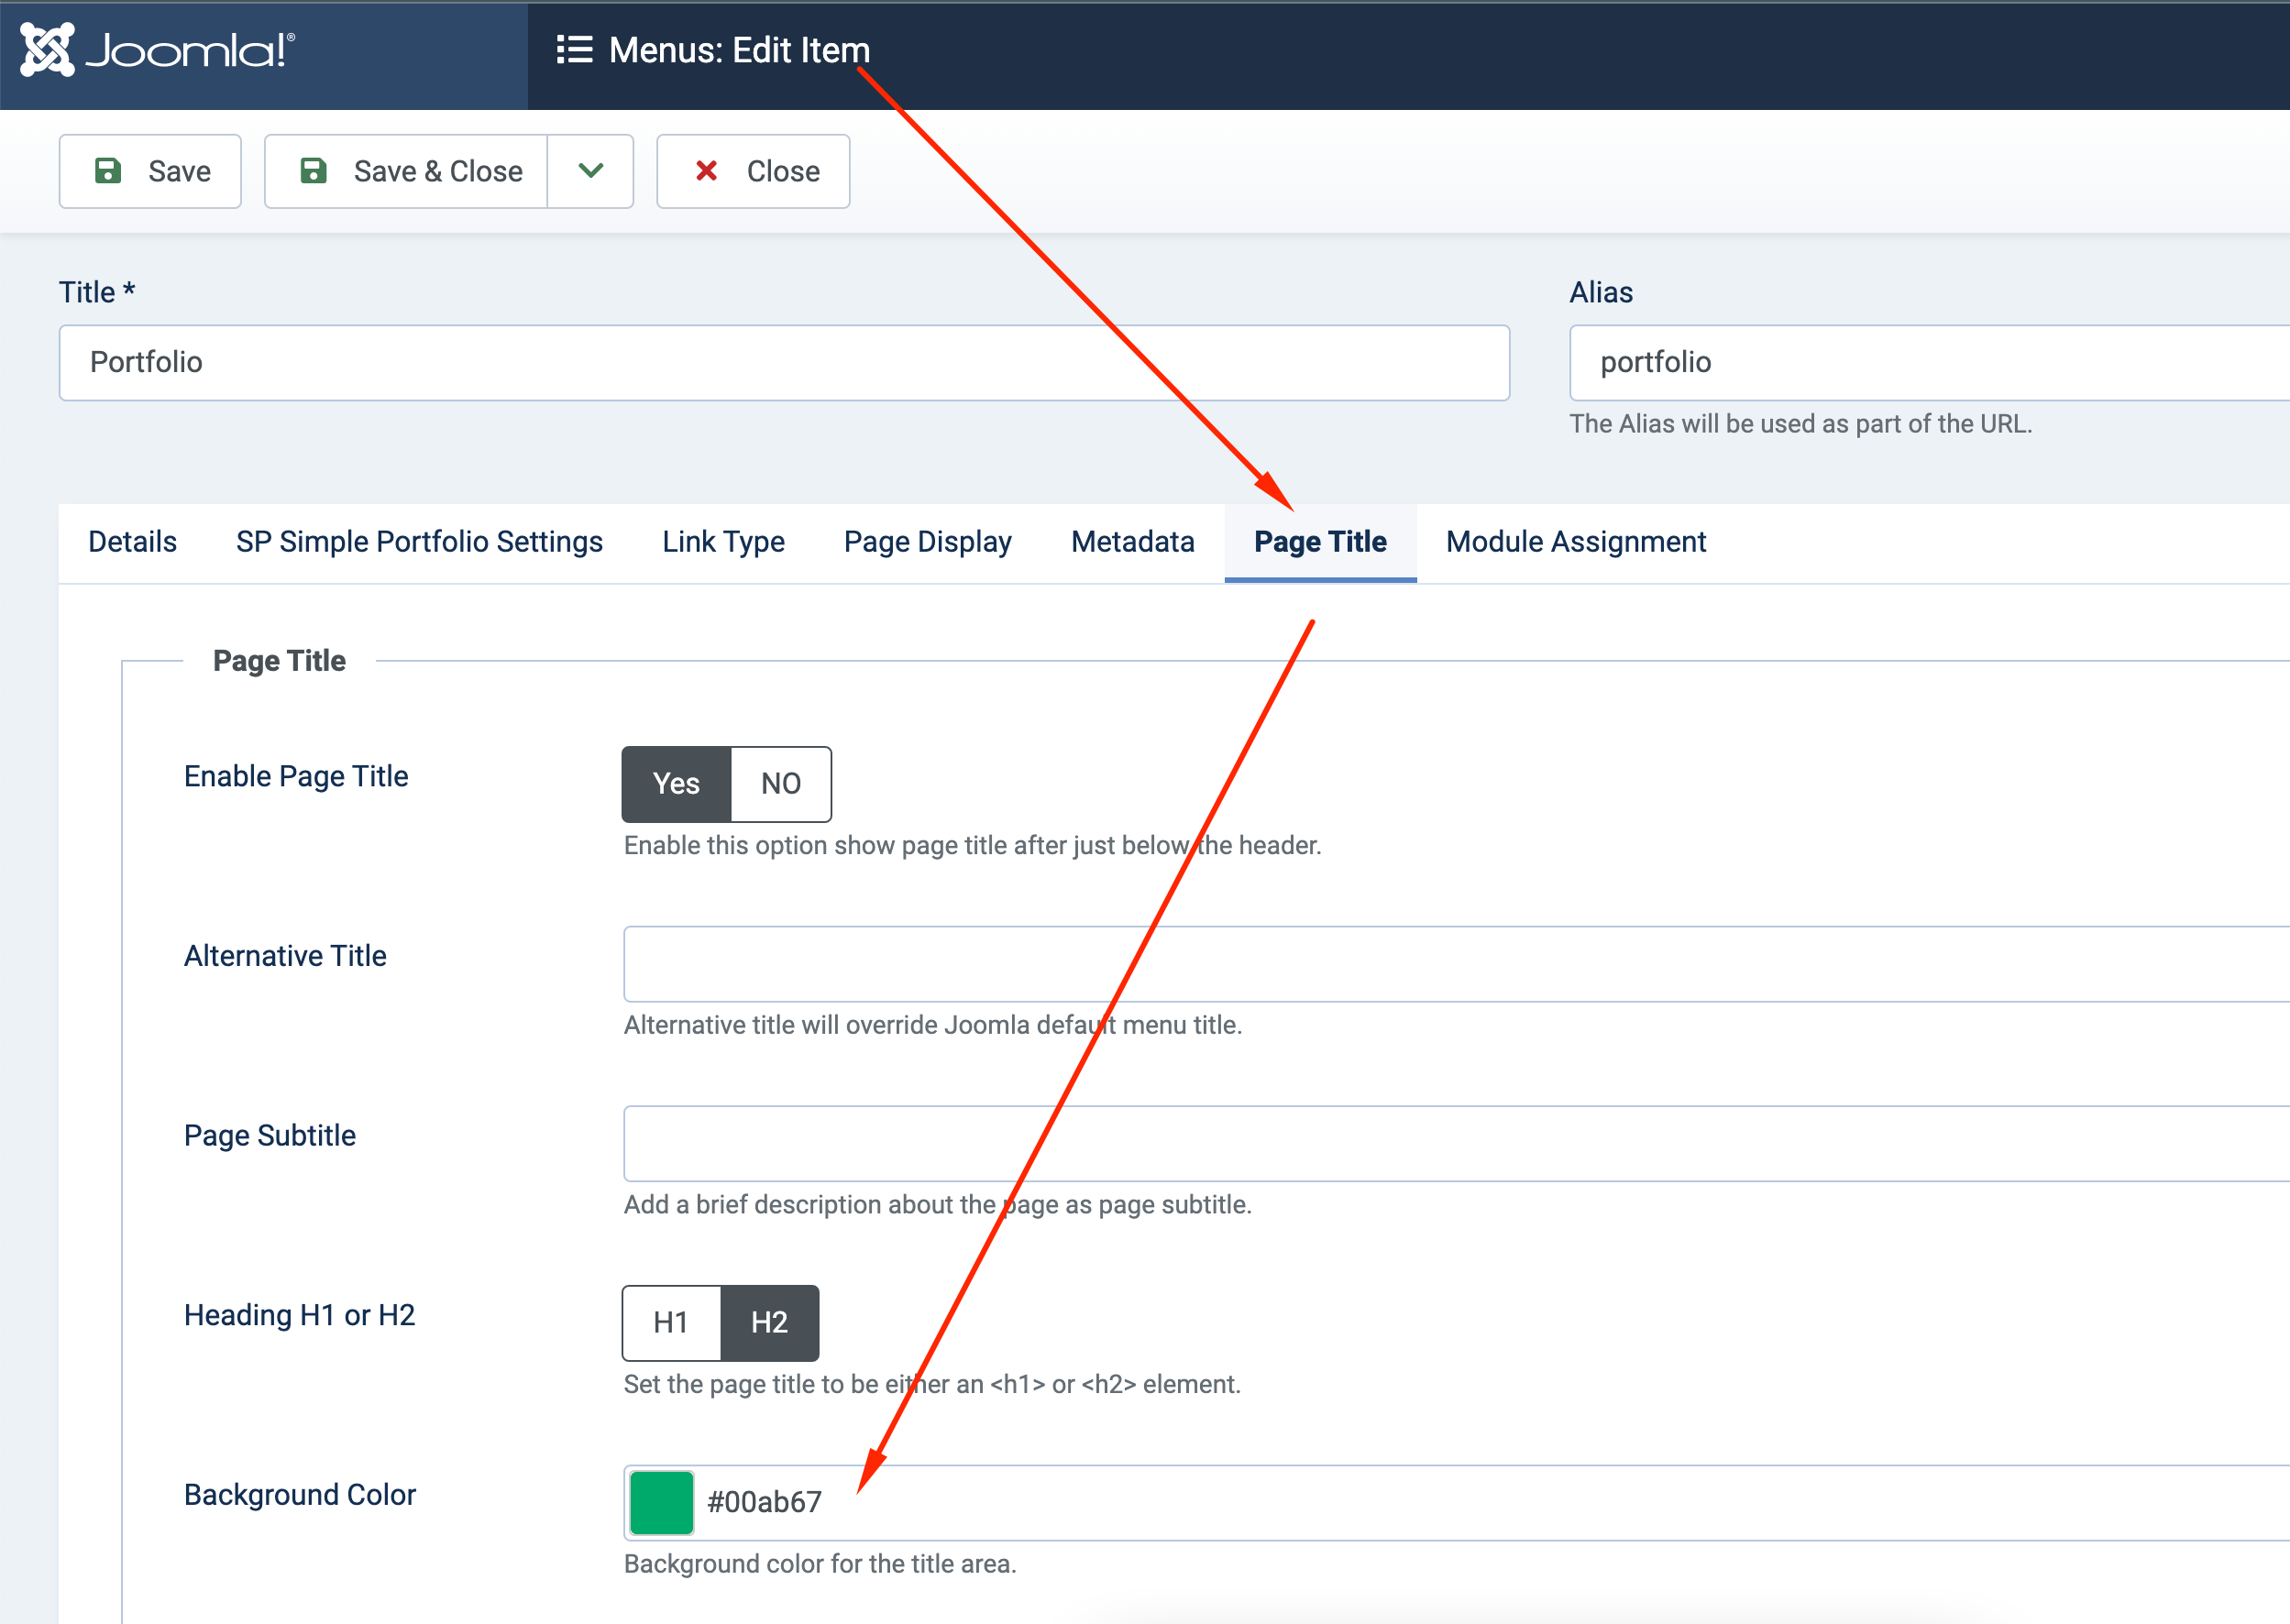Click the green floppy-disk Save icon

point(108,171)
